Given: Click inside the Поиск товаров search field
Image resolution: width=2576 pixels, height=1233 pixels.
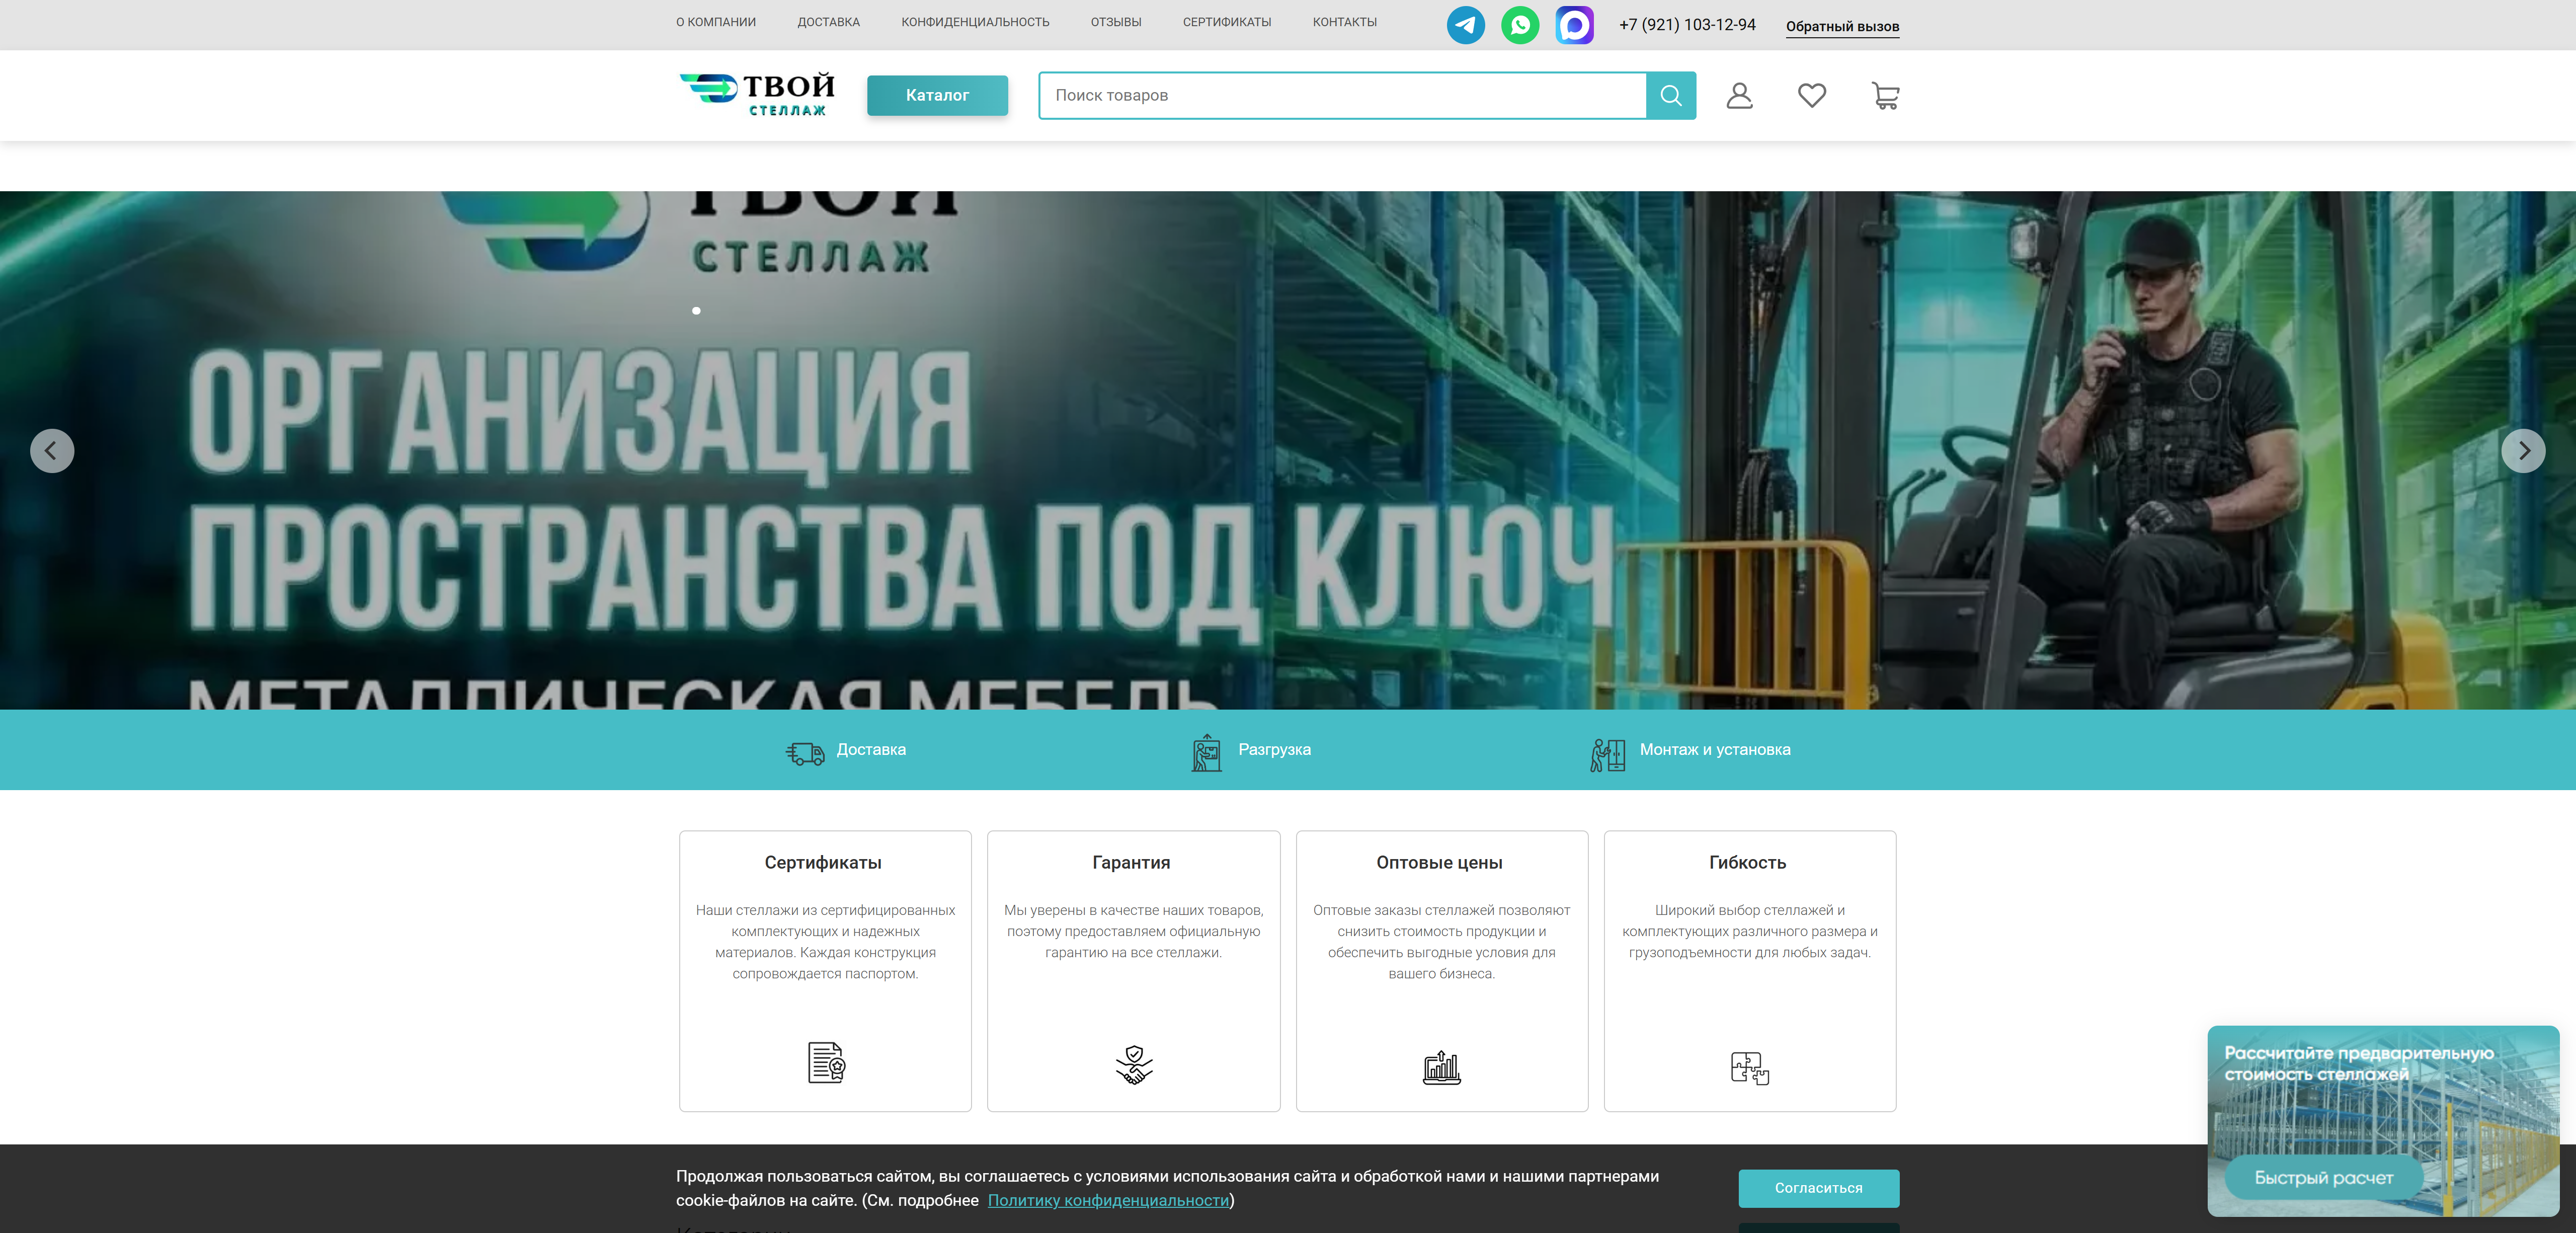Looking at the screenshot, I should click(x=1300, y=95).
